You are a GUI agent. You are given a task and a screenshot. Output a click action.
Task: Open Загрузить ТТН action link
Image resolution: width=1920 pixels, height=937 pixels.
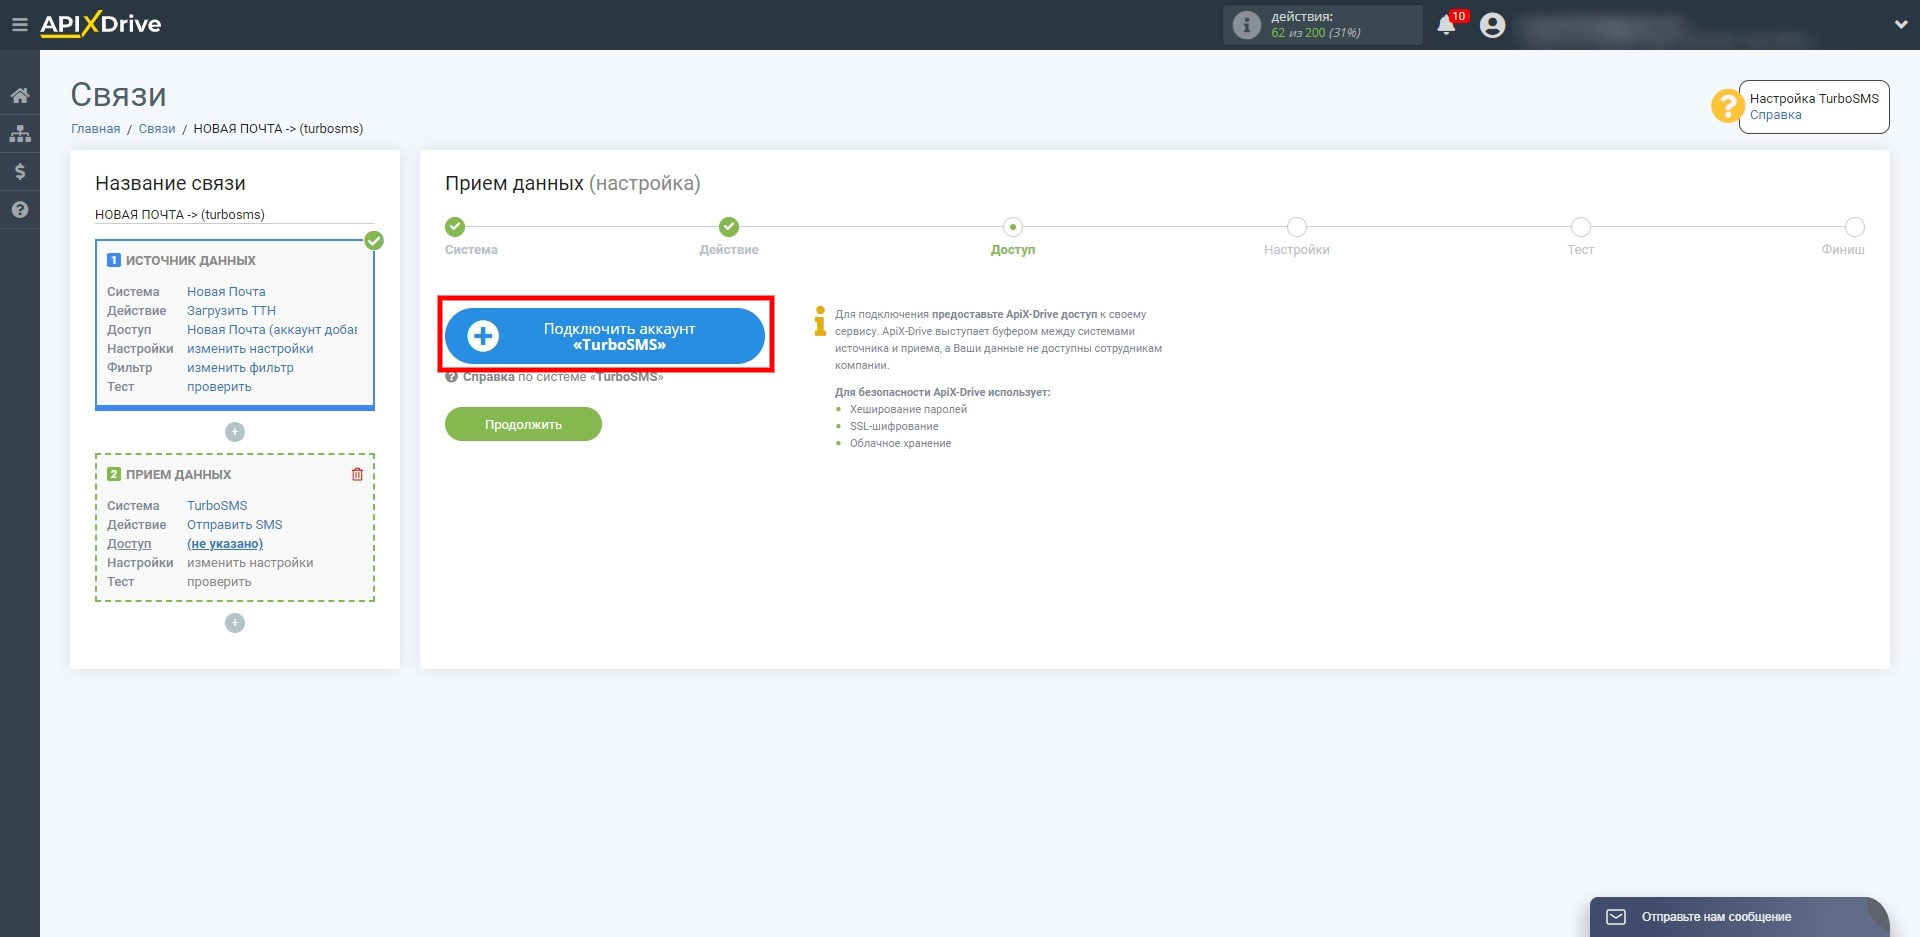[231, 311]
